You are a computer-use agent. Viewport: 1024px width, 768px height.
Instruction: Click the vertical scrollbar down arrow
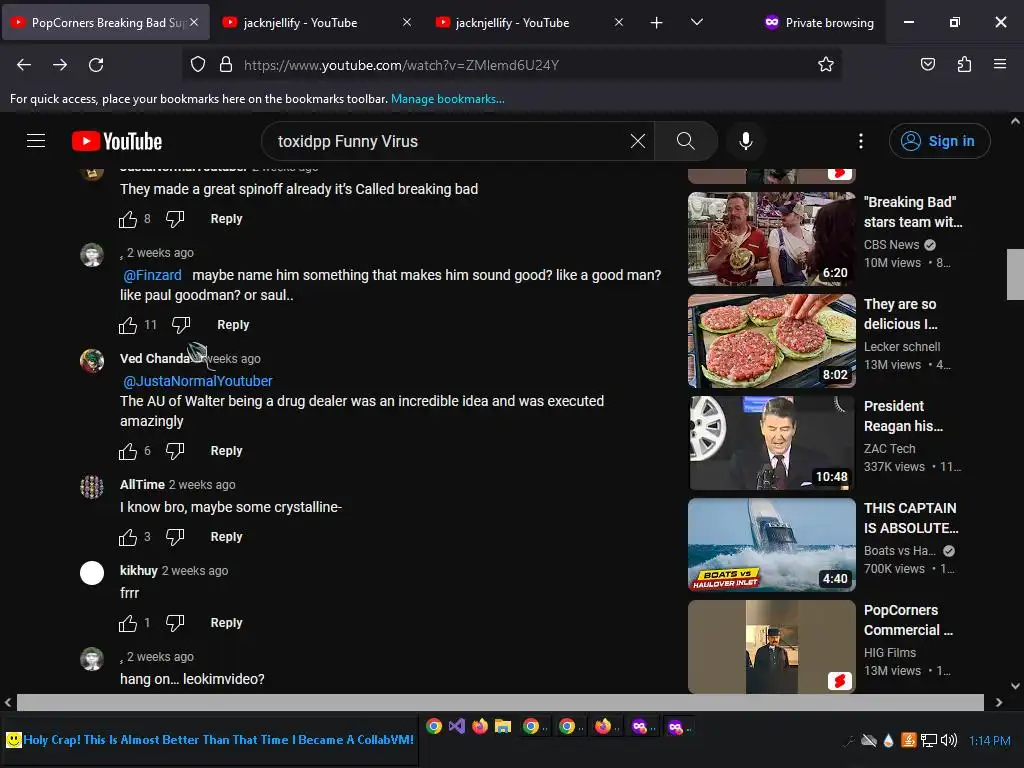coord(1015,686)
